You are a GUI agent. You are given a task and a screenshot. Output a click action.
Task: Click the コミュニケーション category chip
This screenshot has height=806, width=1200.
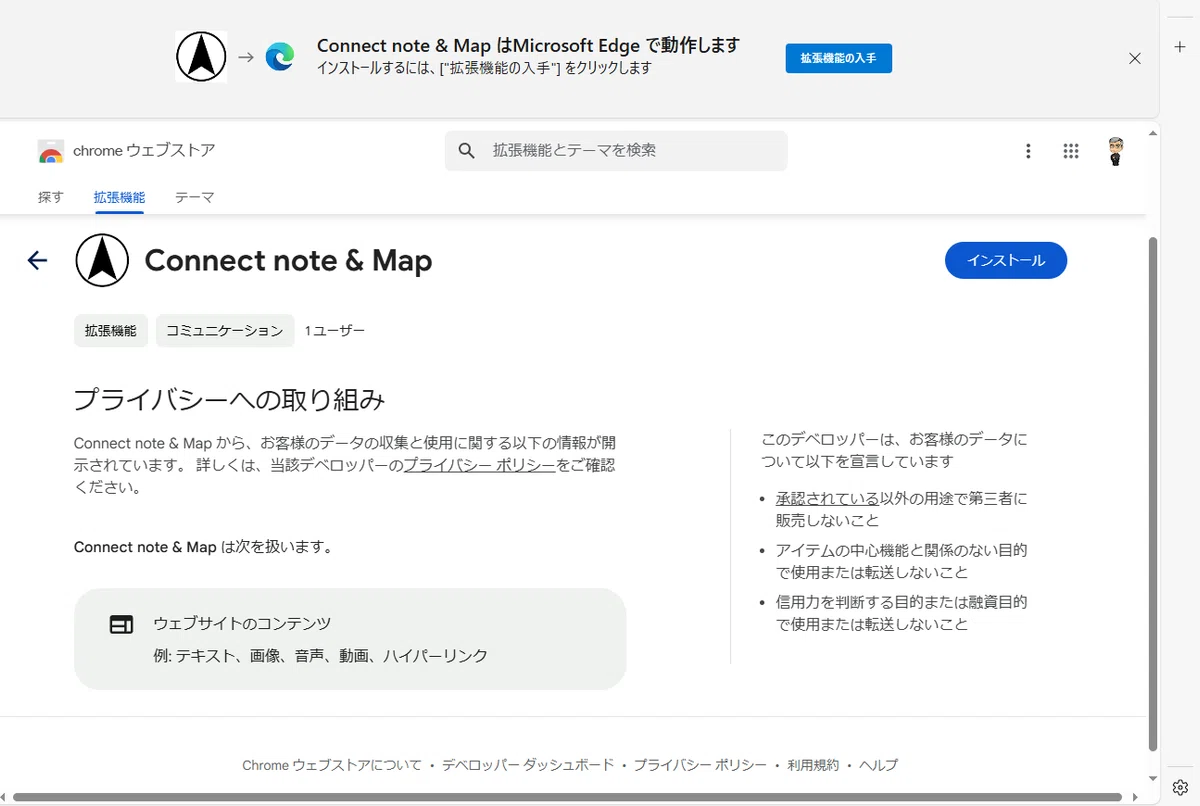pos(225,330)
